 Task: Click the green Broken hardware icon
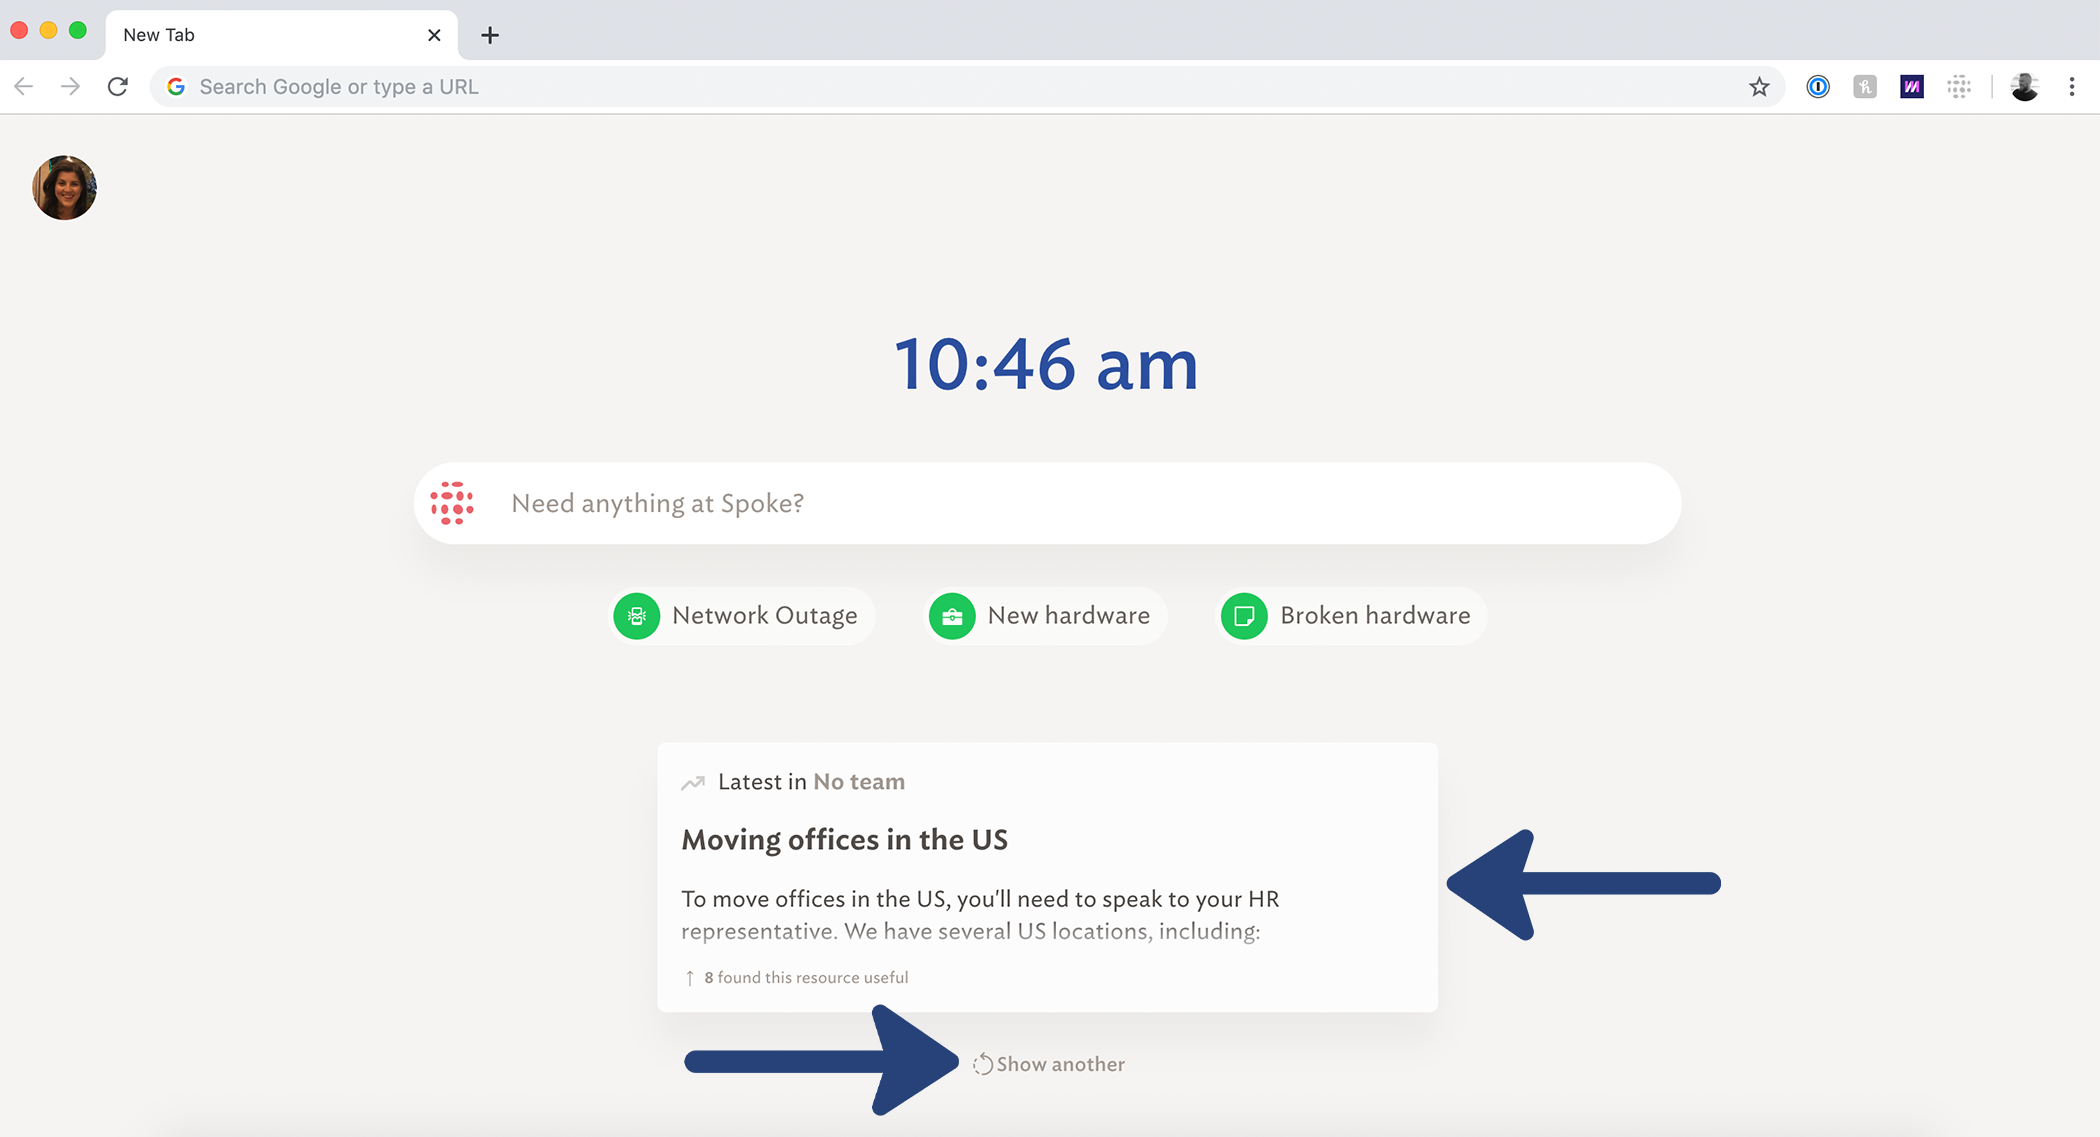[x=1244, y=616]
